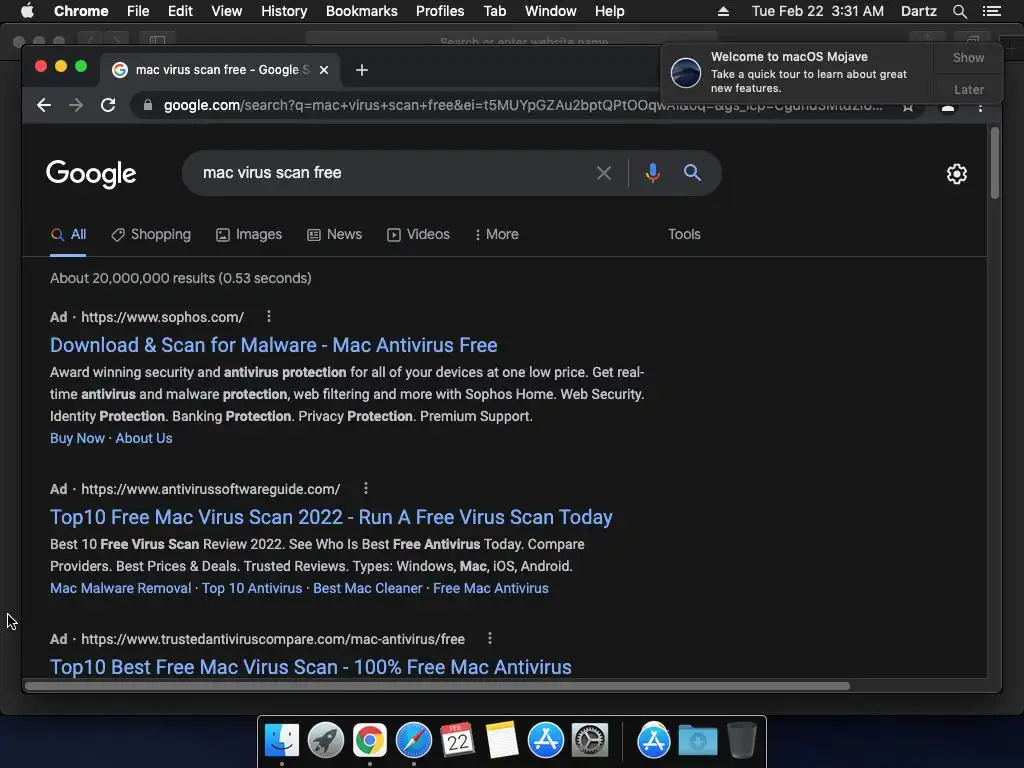Click the date and time in menu bar
This screenshot has height=768, width=1024.
[818, 11]
